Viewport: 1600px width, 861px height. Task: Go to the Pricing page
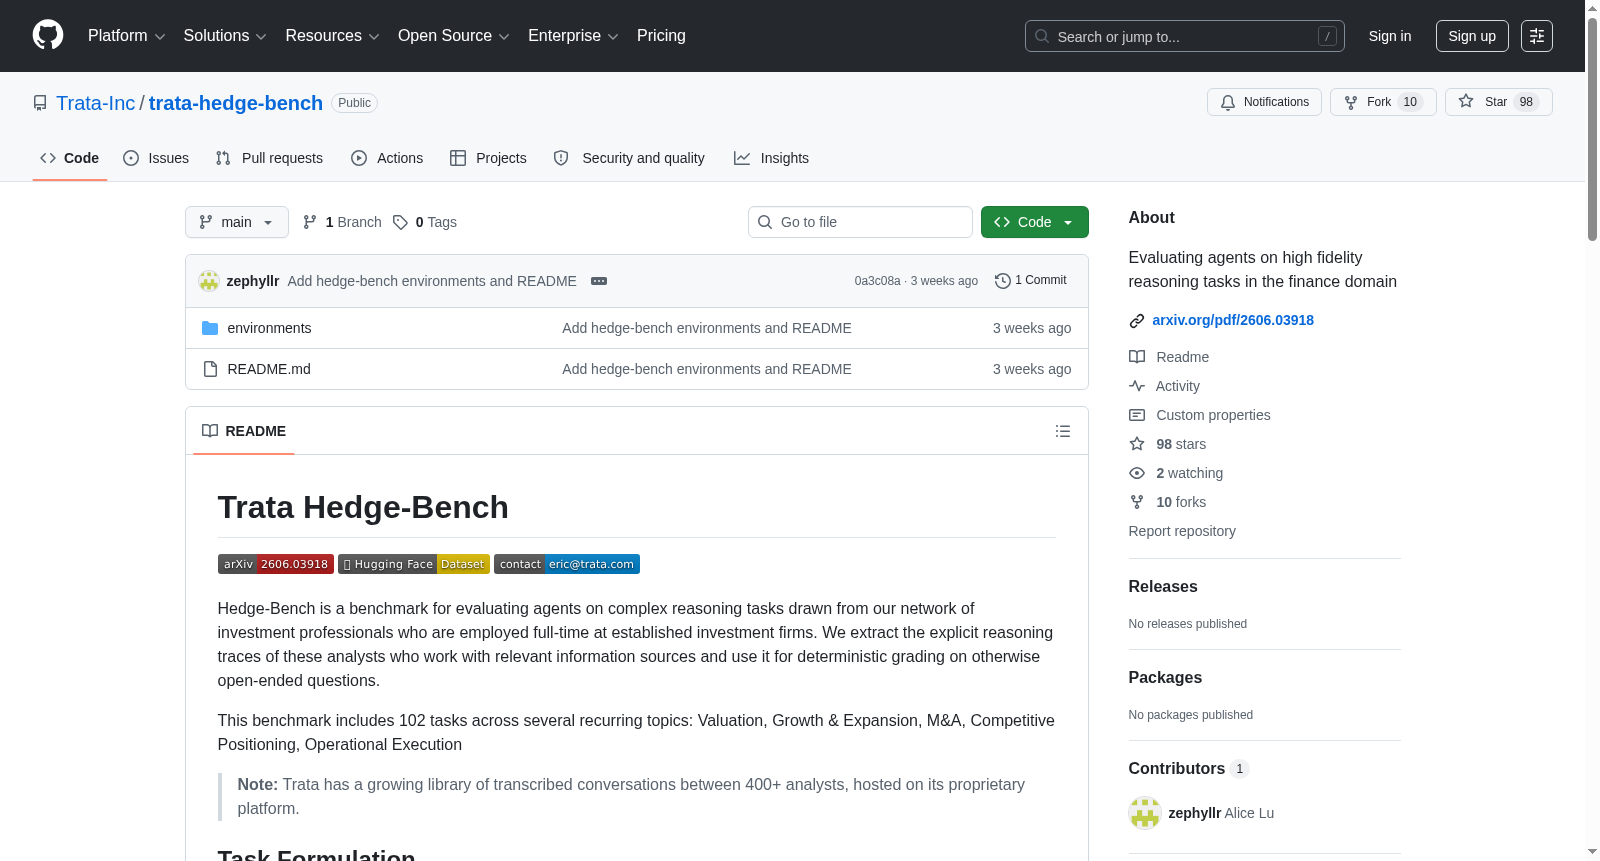(661, 36)
